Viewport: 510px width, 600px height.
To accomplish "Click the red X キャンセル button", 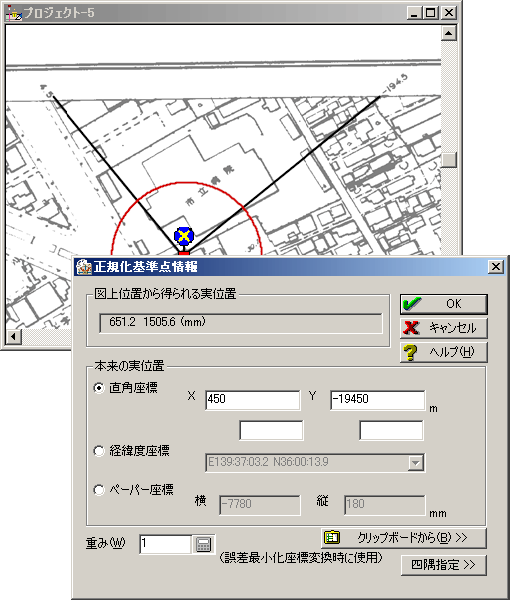I will (x=444, y=328).
